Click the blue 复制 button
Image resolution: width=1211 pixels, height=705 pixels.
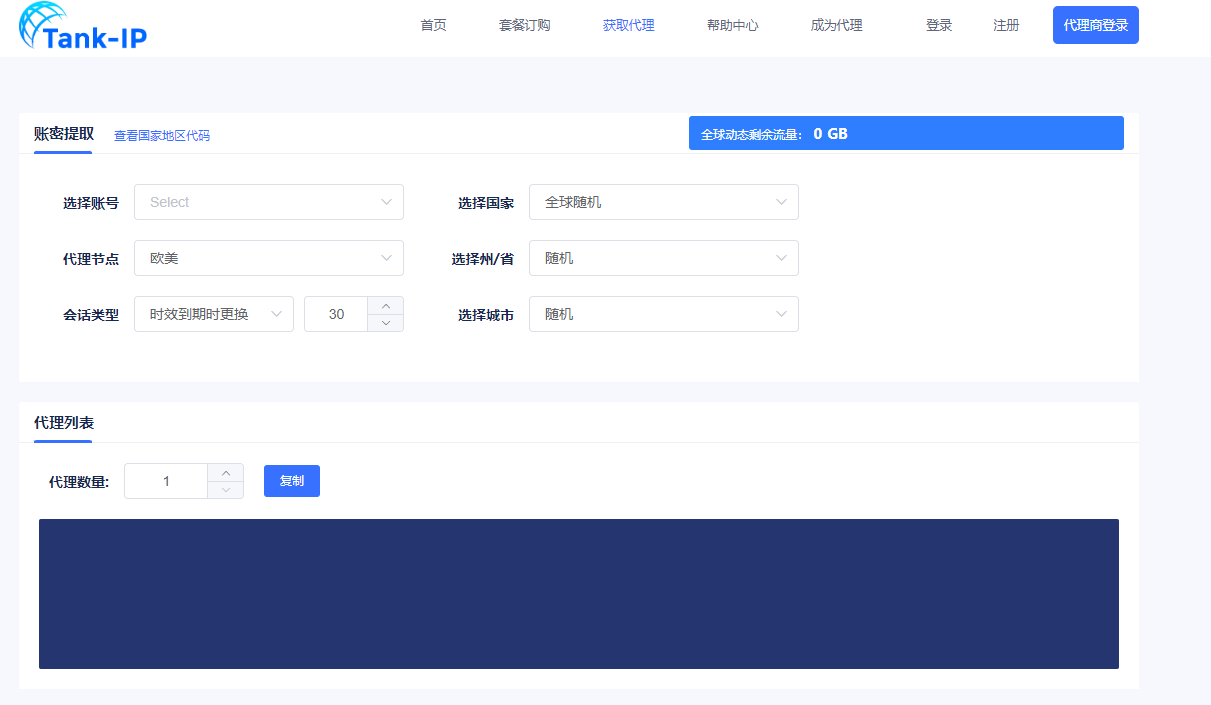pos(291,481)
